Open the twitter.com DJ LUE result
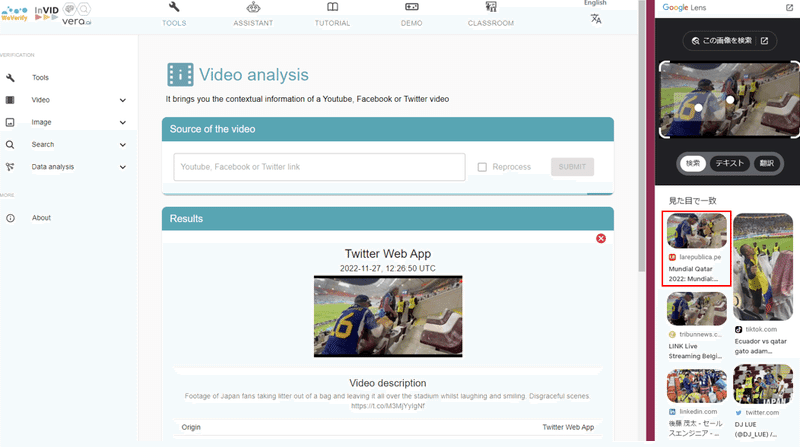800x447 pixels. click(763, 401)
